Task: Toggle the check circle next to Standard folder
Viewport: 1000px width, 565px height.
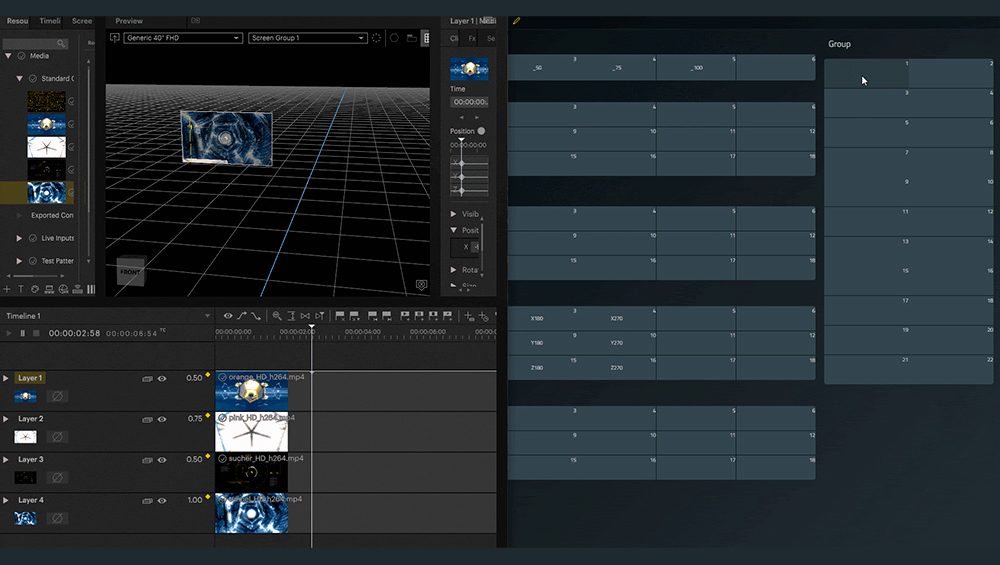Action: [33, 78]
